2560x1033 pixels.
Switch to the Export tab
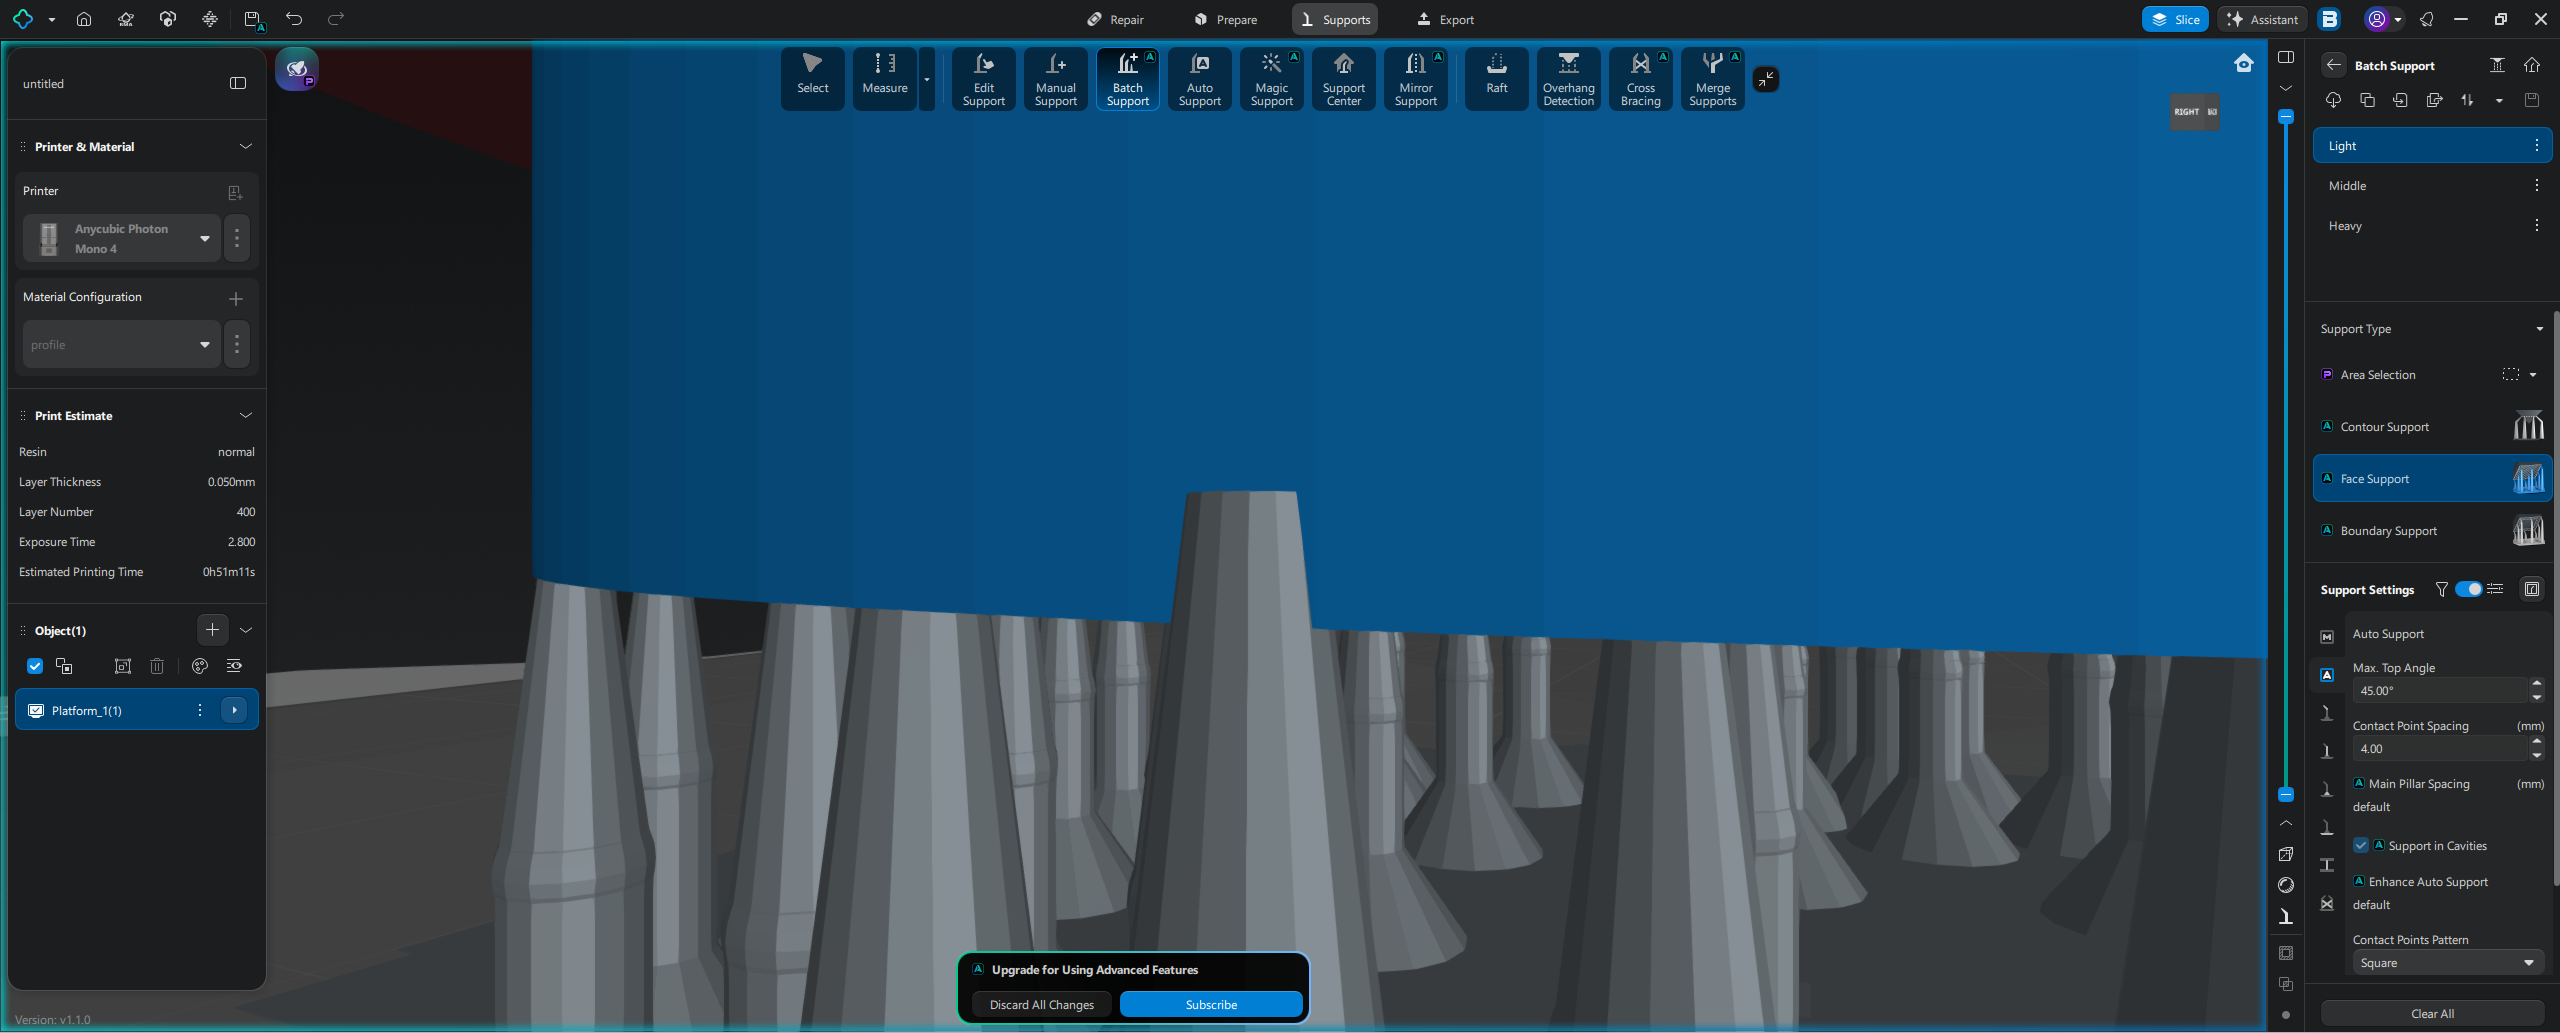pos(1446,19)
